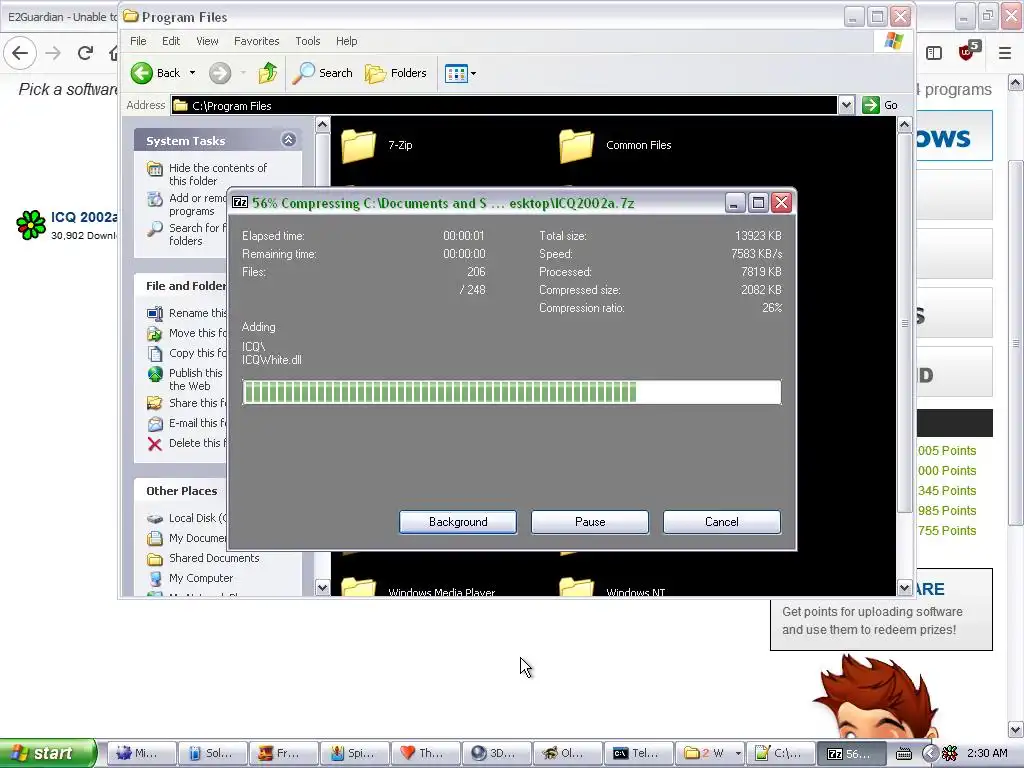
Task: Open My Computer from Other Places
Action: point(200,578)
